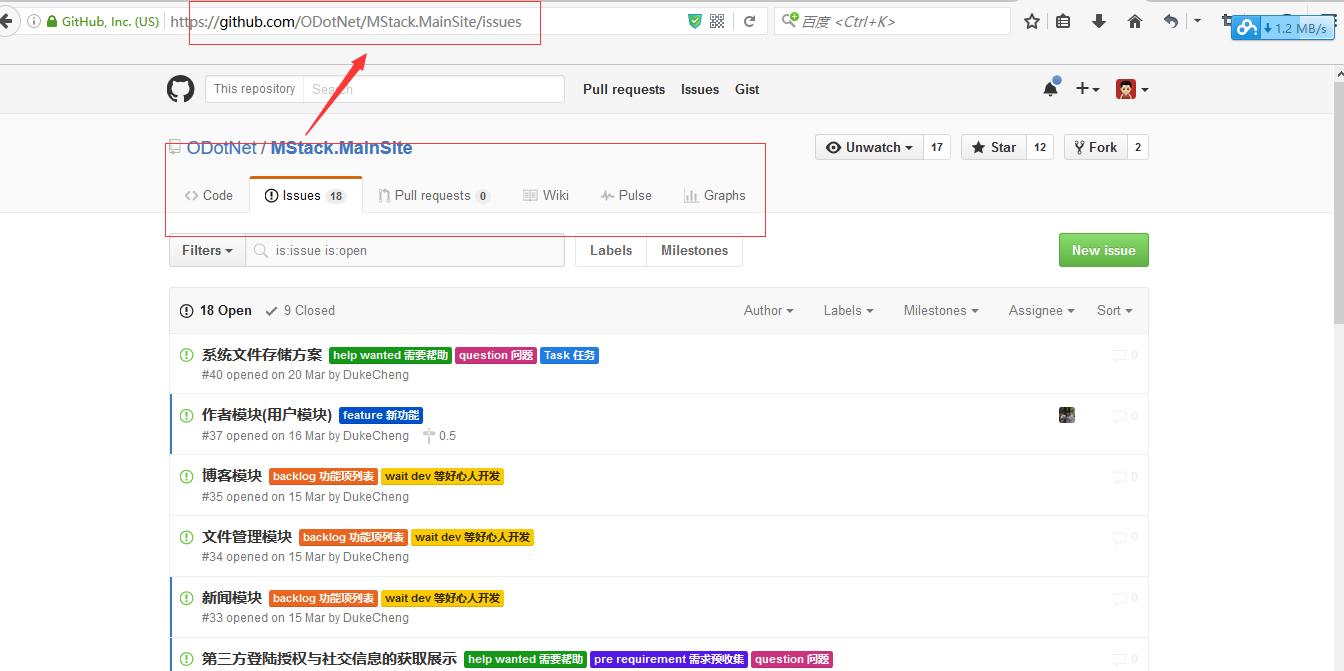This screenshot has width=1344, height=671.
Task: Open the notifications bell icon
Action: pyautogui.click(x=1050, y=88)
